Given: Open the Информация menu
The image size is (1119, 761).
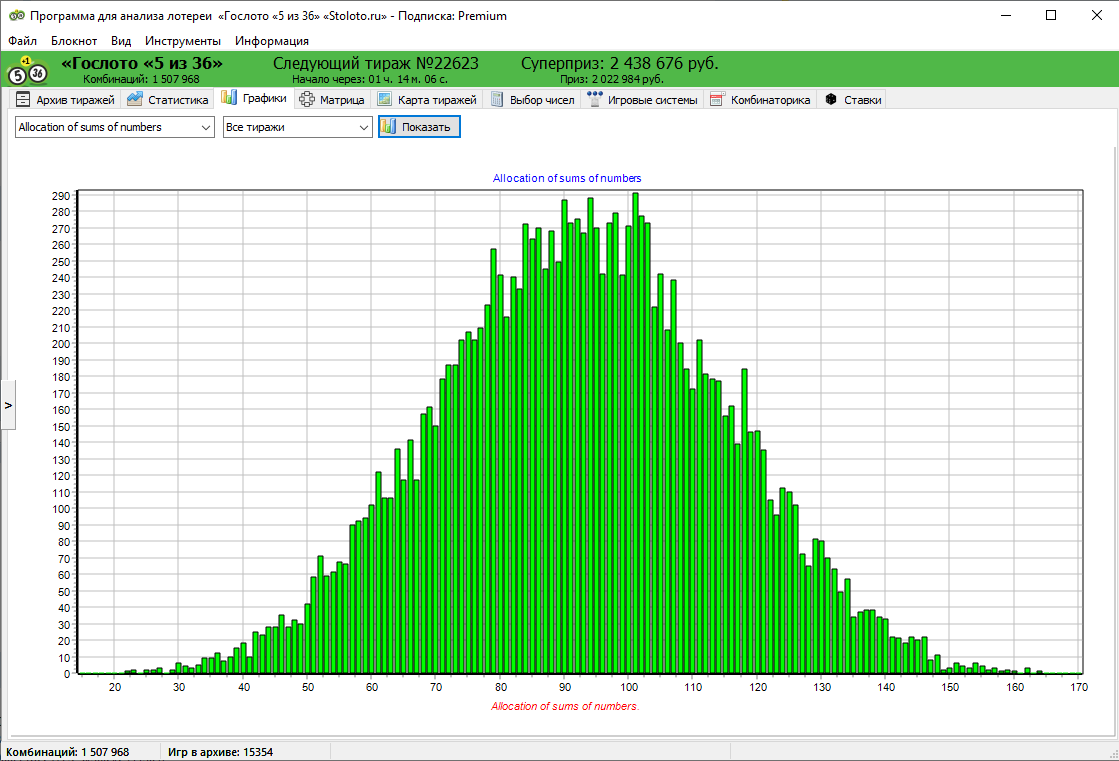Looking at the screenshot, I should (x=272, y=41).
